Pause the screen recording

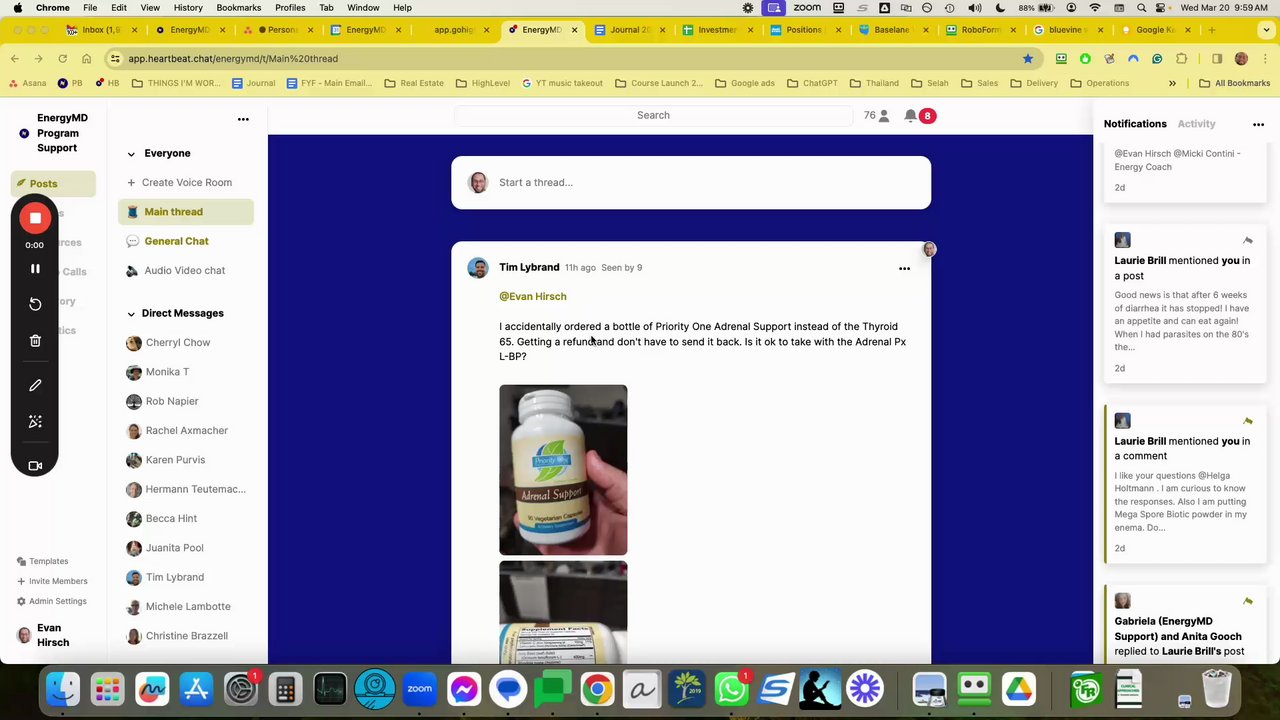click(x=35, y=269)
